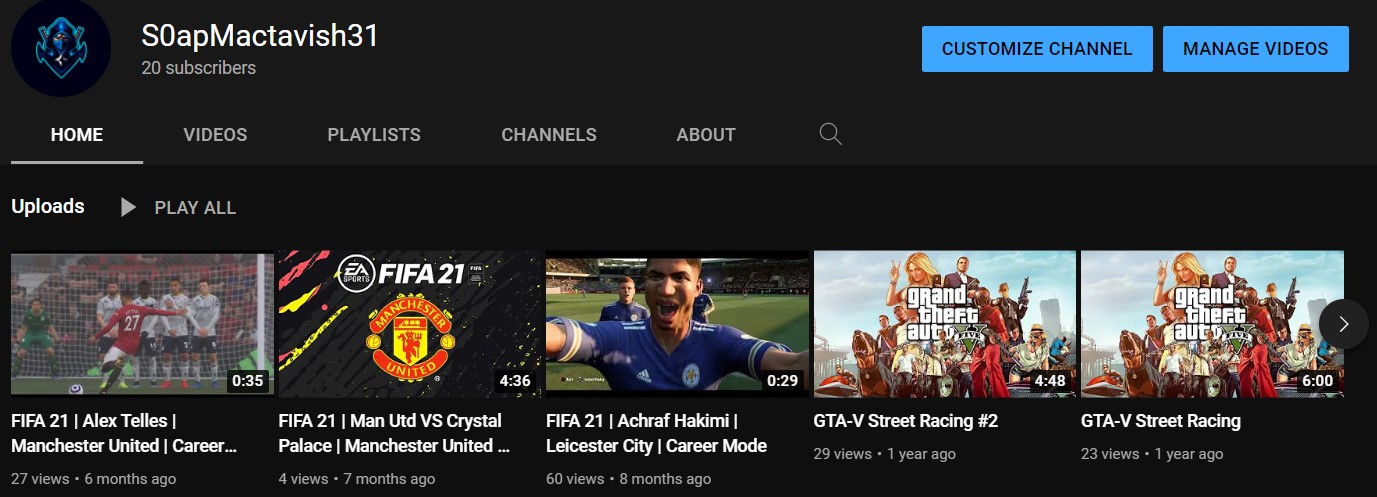Viewport: 1377px width, 497px height.
Task: Click the S0apMactavish31 channel name
Action: [260, 36]
